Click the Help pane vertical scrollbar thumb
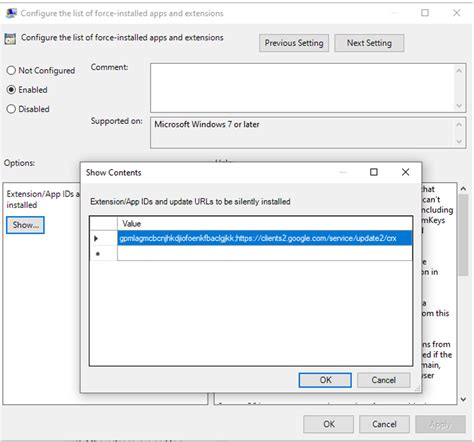 coord(463,235)
